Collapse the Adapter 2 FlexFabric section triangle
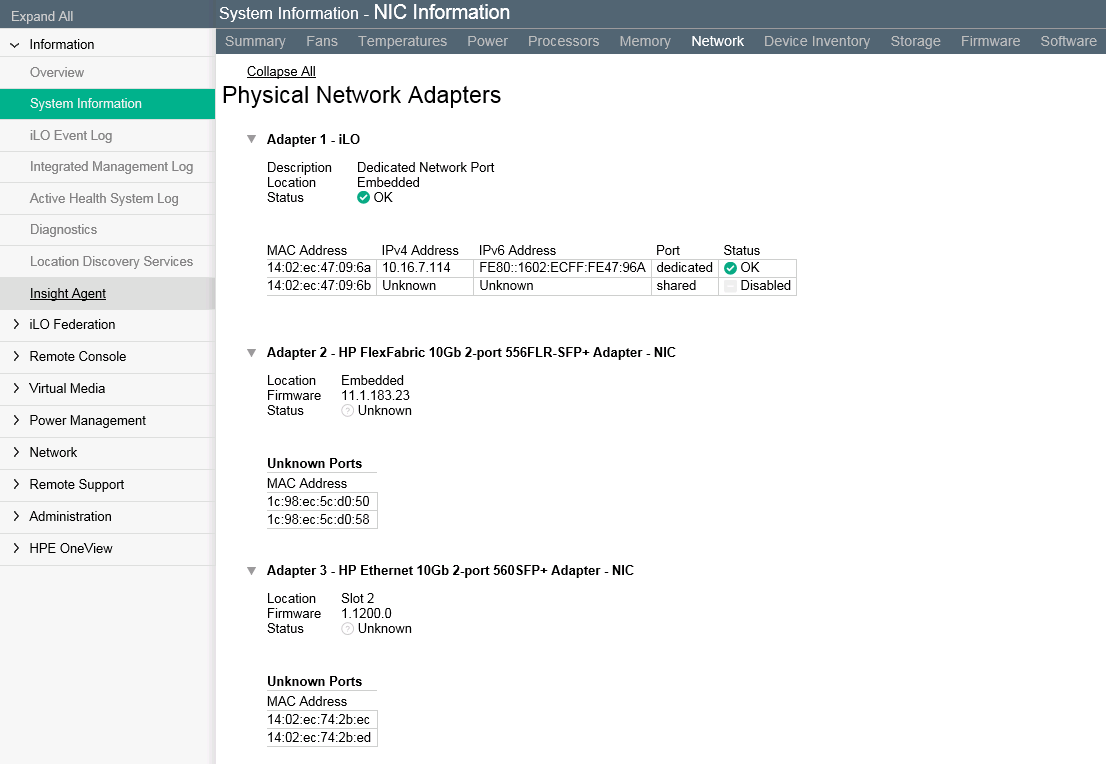Screen dimensions: 1106x764 251,353
